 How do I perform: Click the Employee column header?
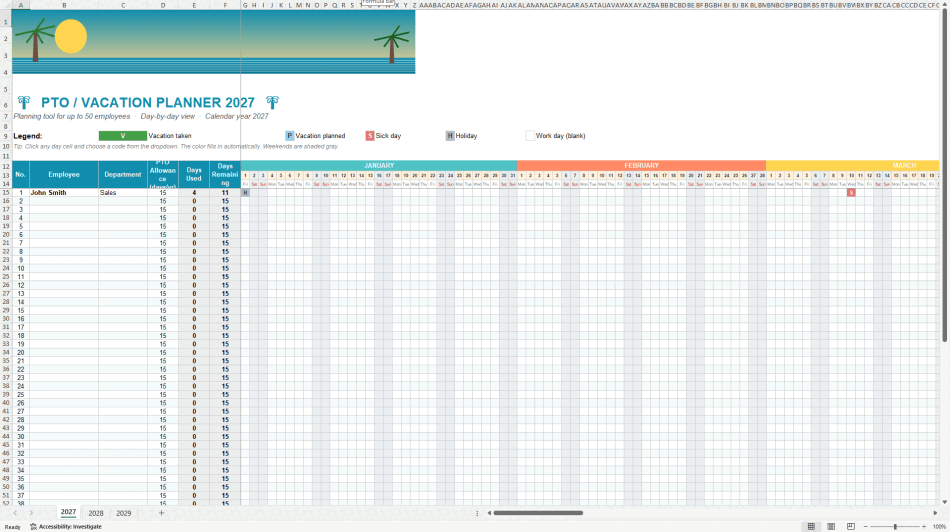(64, 175)
